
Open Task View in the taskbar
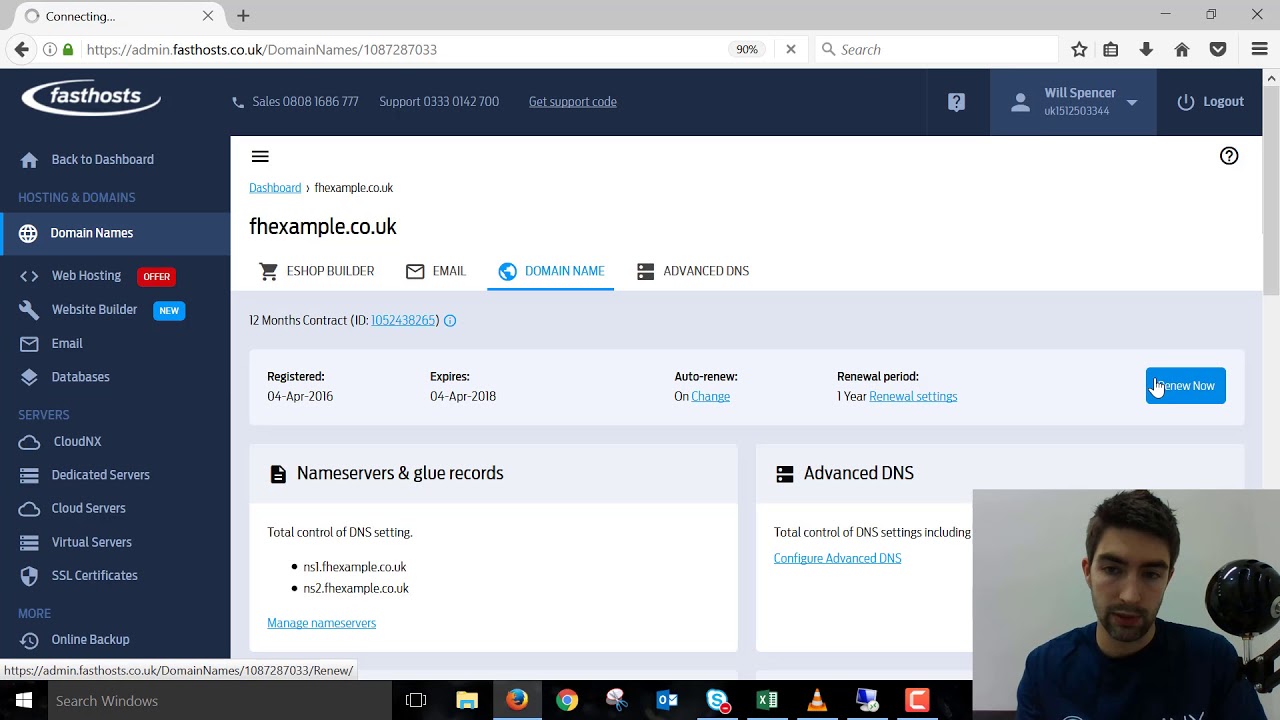click(416, 701)
